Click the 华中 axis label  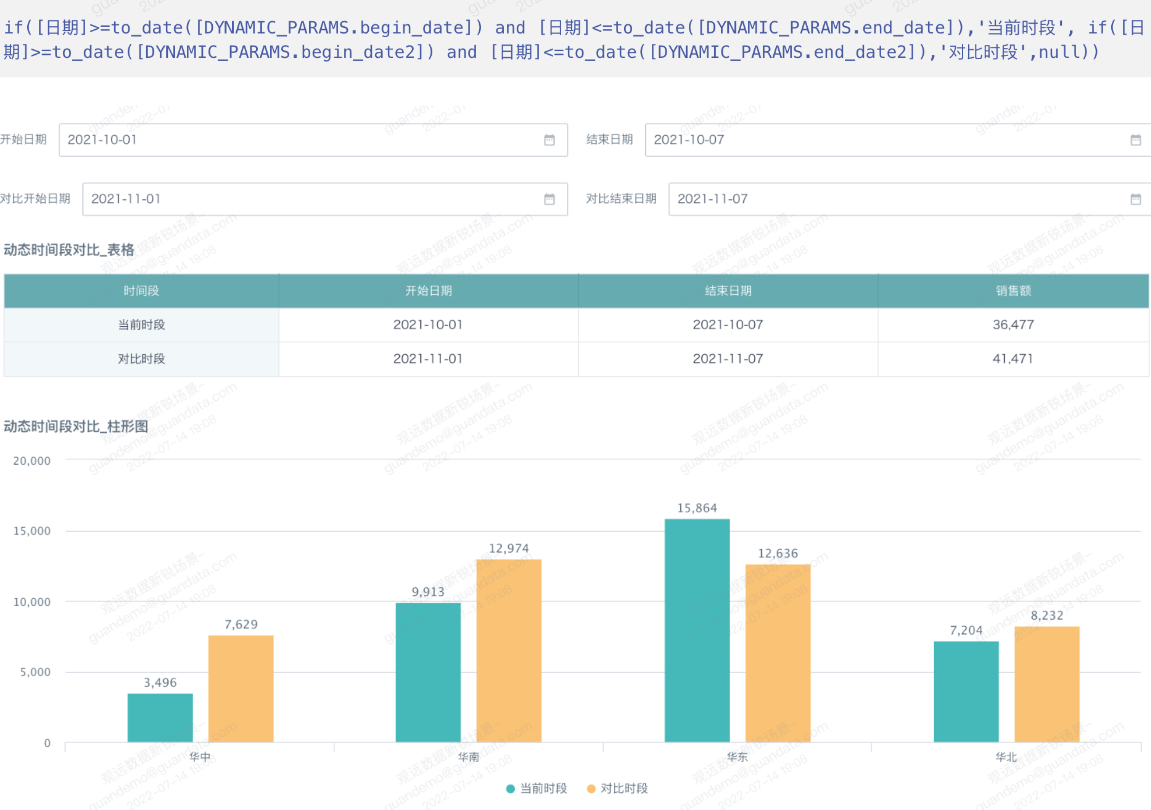pyautogui.click(x=200, y=756)
